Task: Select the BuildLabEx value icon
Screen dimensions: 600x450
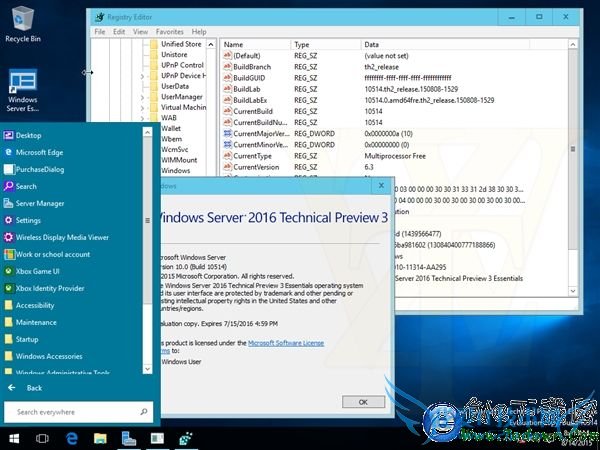Action: [x=227, y=100]
